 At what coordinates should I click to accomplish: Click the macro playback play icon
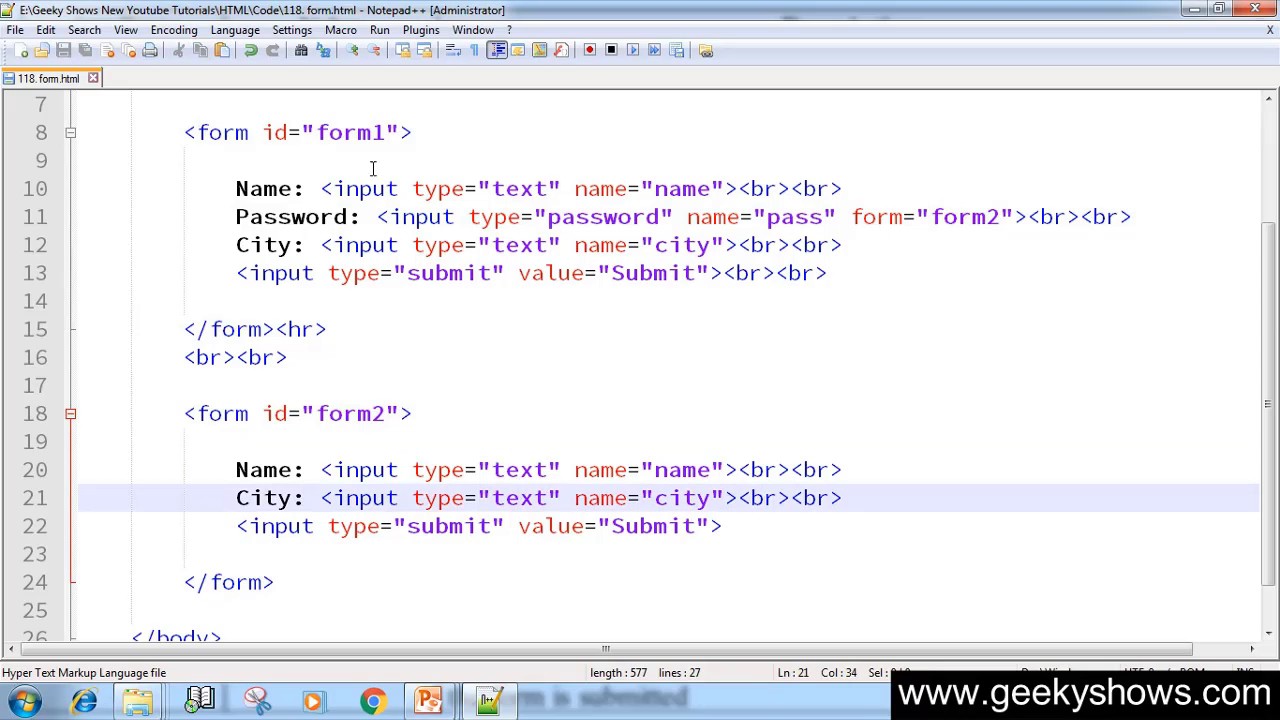click(633, 50)
